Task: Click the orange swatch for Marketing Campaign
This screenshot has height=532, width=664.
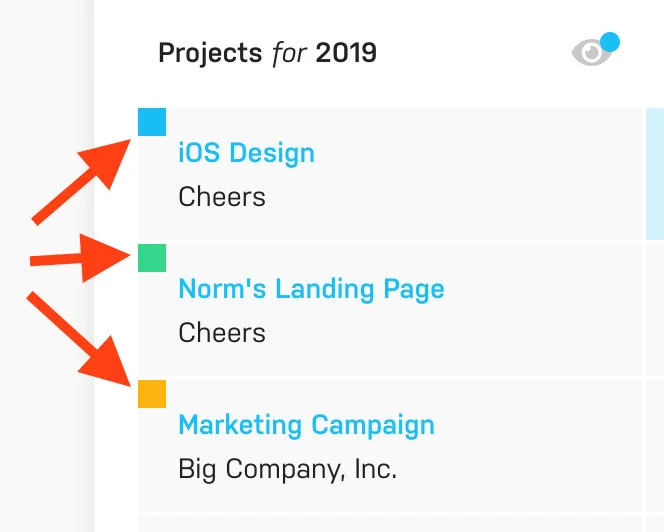Action: pos(152,394)
